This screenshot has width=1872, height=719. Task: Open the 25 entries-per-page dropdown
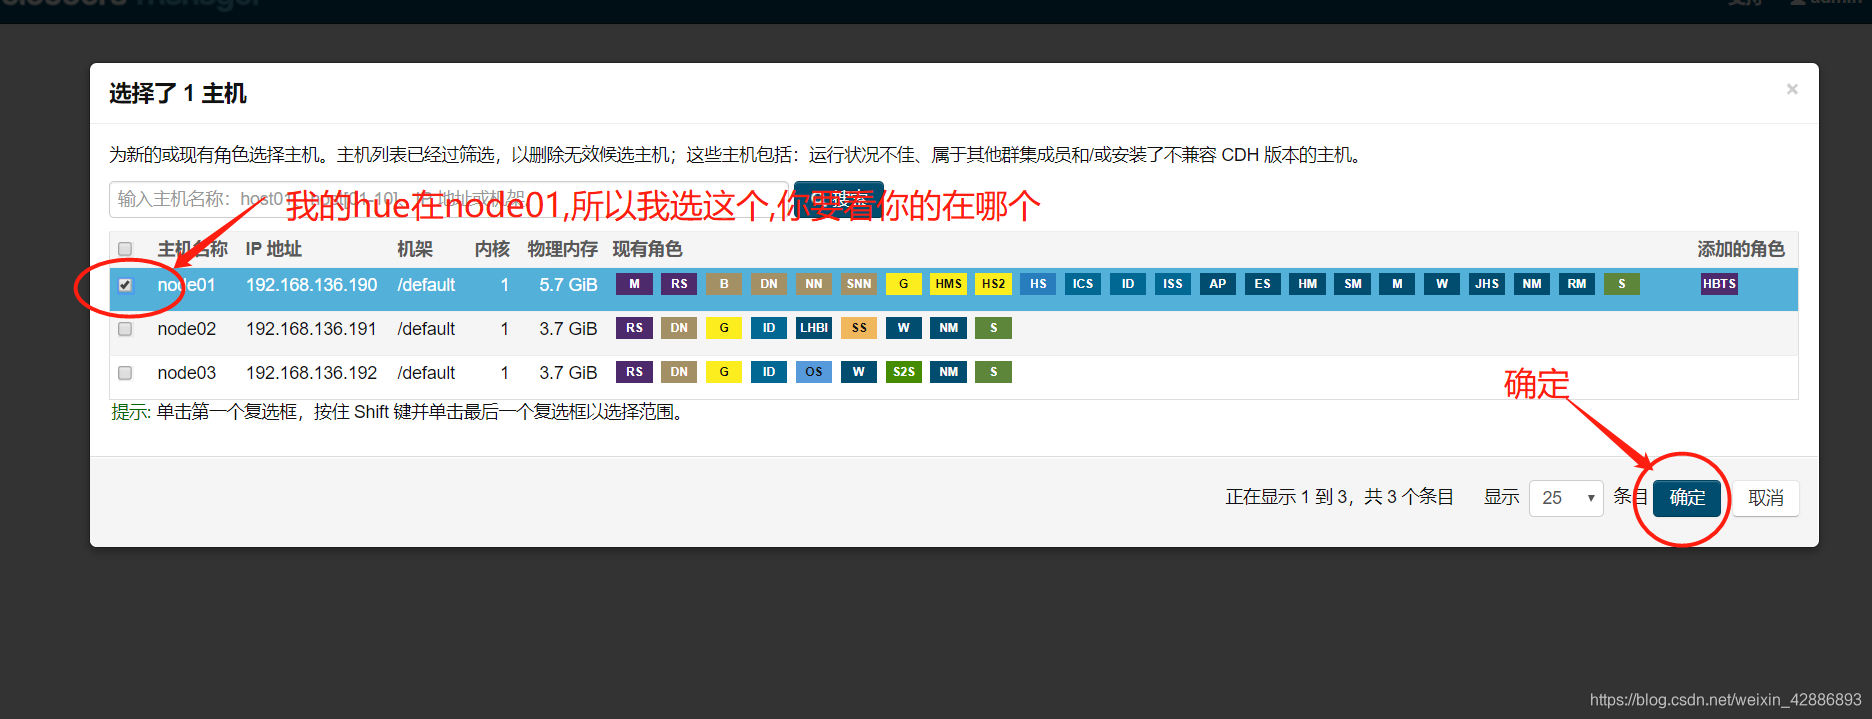coord(1566,498)
